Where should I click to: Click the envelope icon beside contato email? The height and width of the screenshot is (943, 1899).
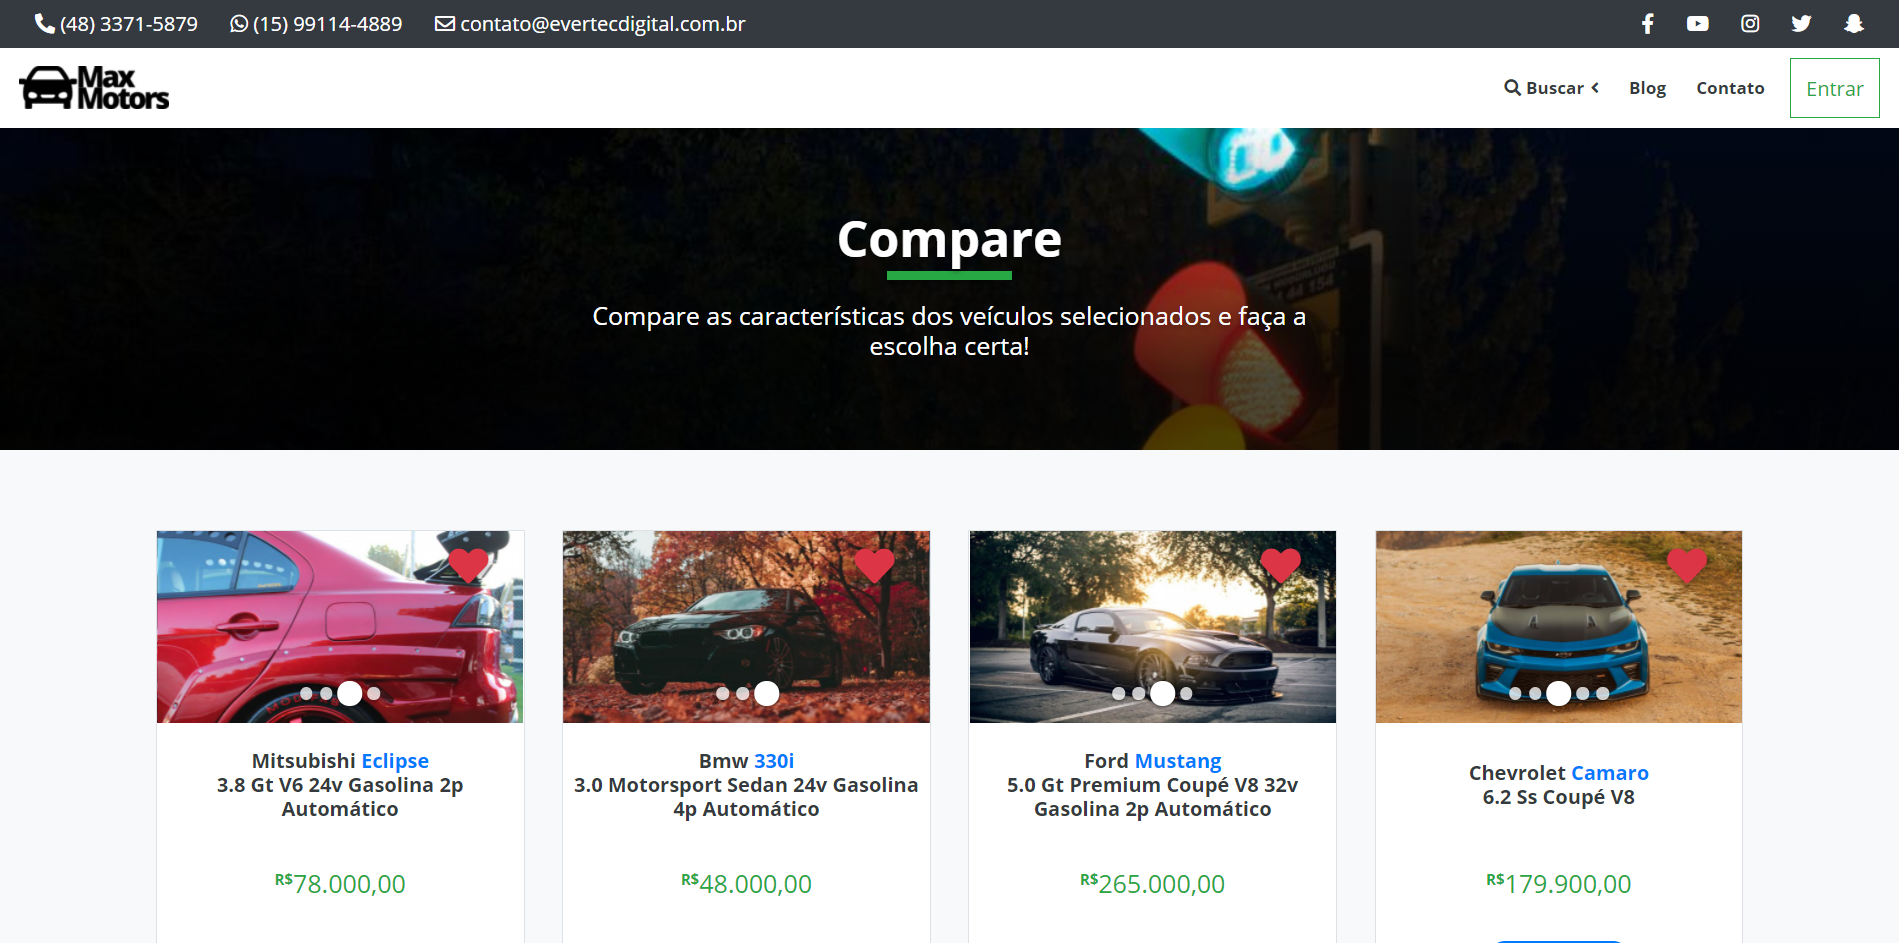tap(445, 23)
